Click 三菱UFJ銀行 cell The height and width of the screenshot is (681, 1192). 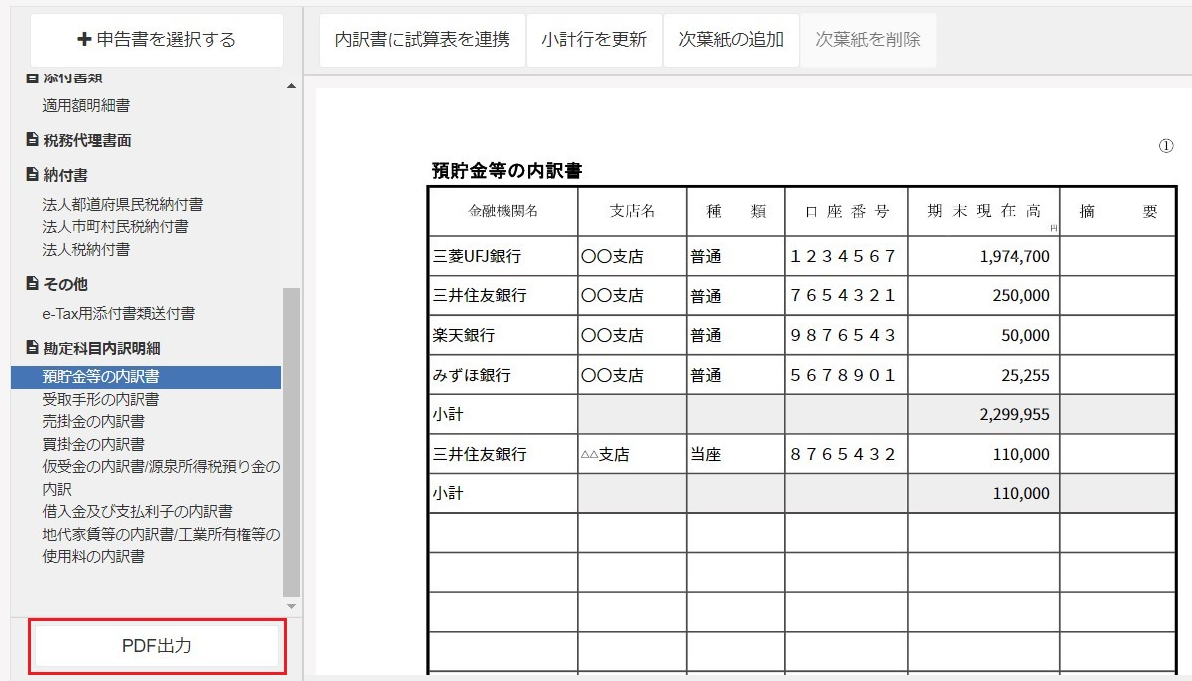pyautogui.click(x=503, y=256)
